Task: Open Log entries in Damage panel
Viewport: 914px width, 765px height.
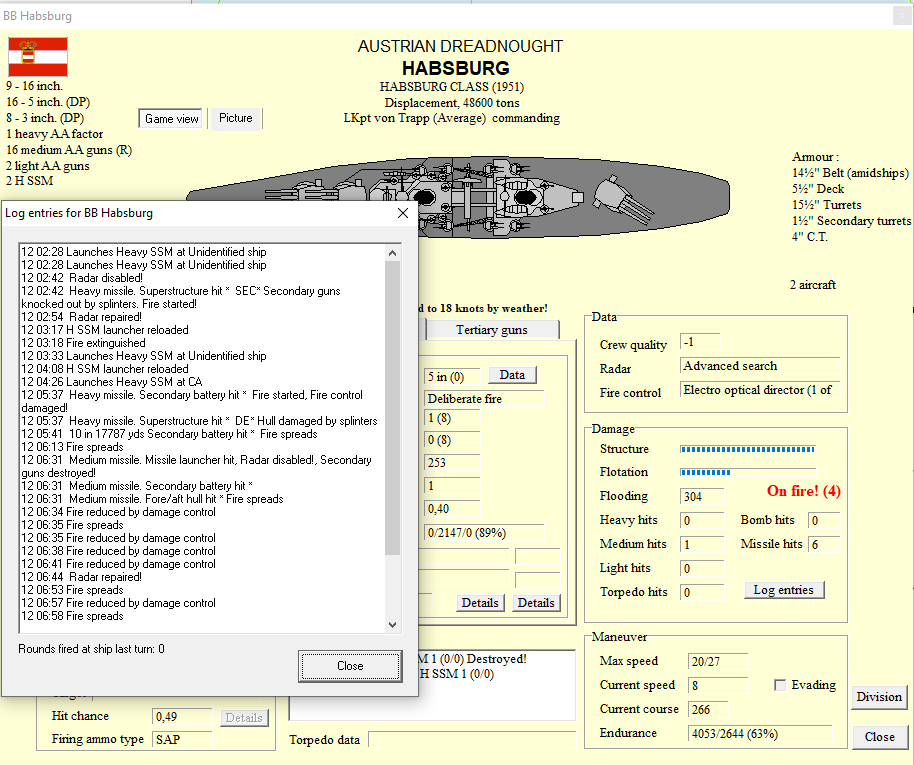Action: pyautogui.click(x=783, y=590)
